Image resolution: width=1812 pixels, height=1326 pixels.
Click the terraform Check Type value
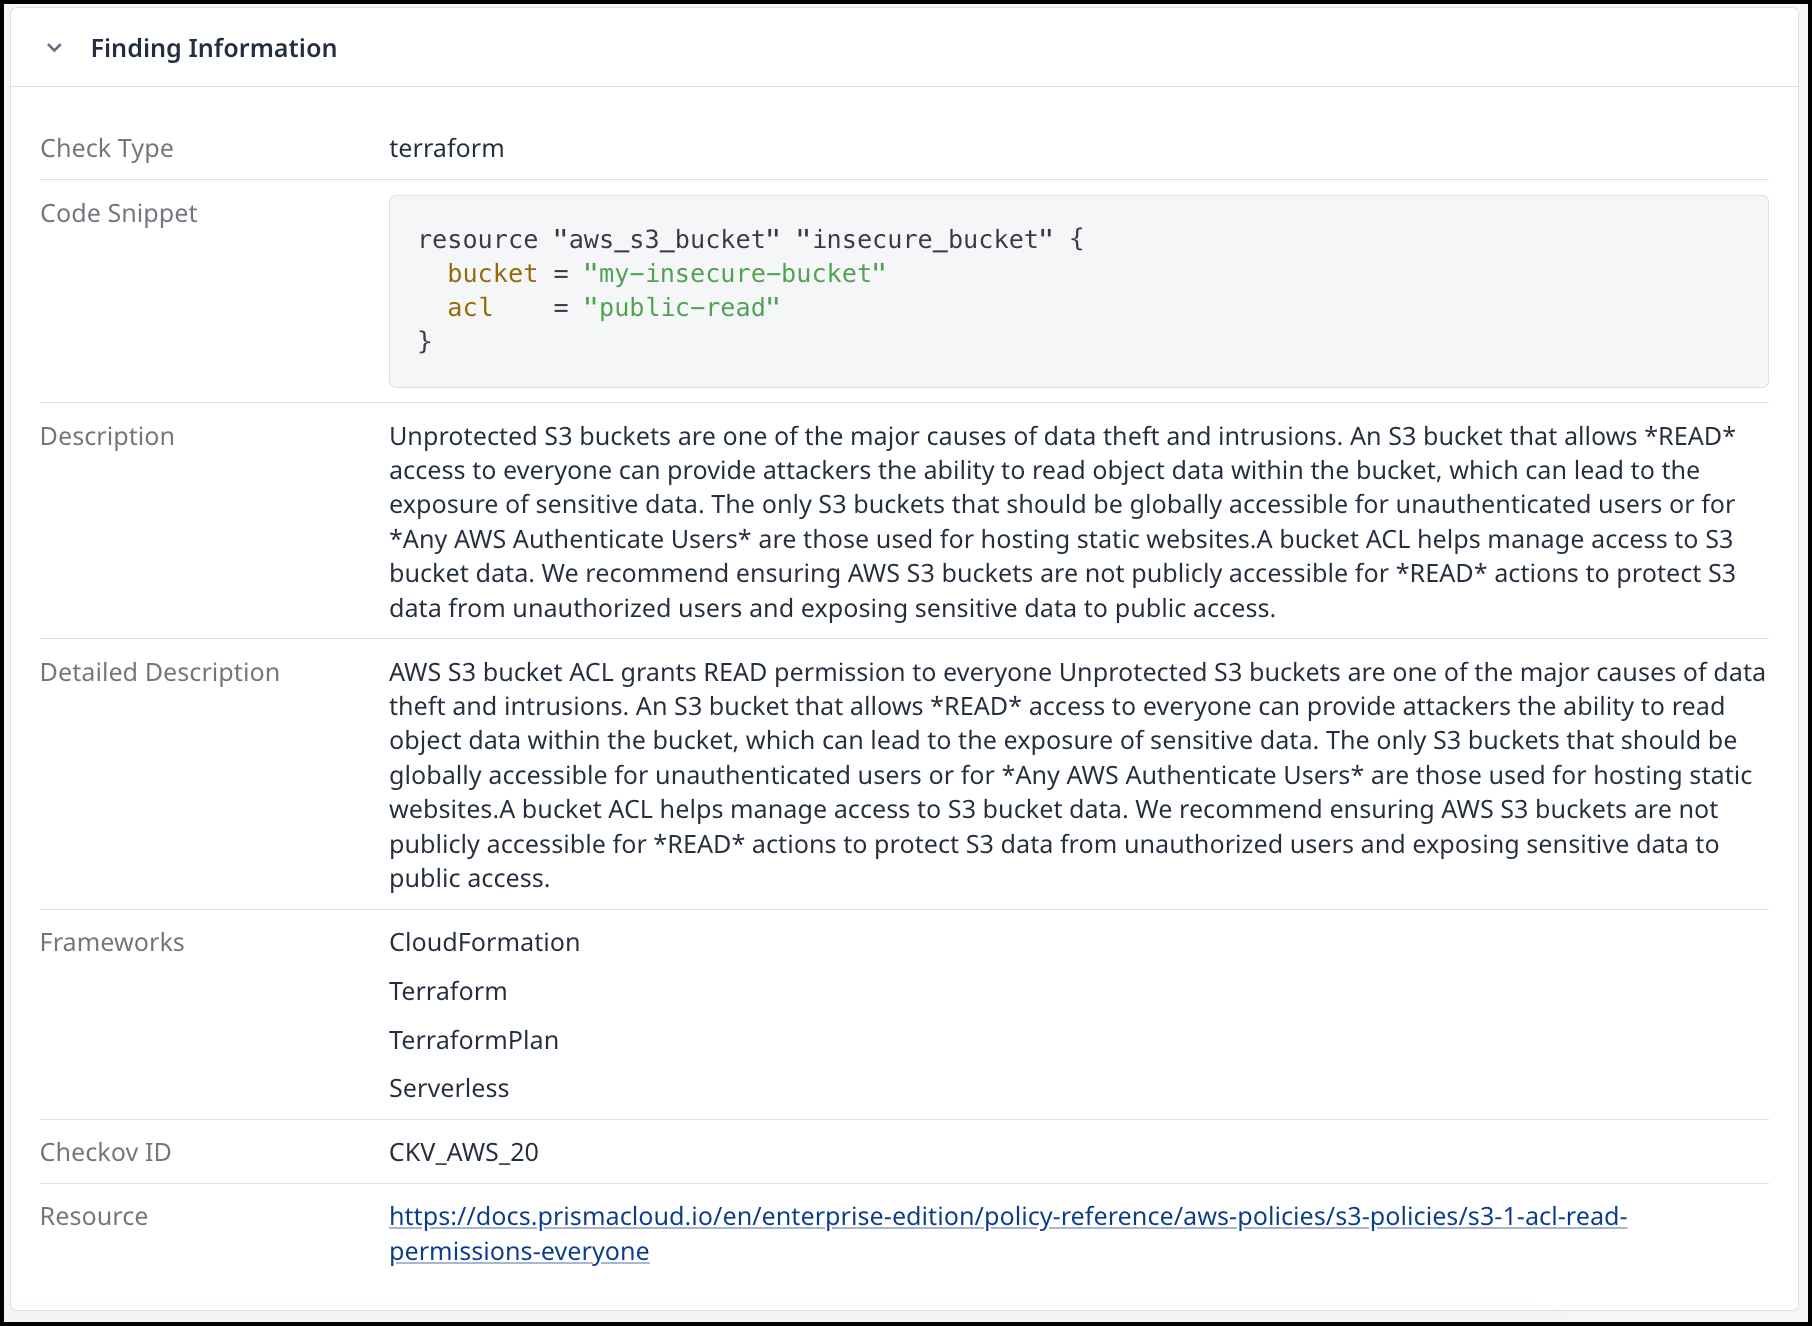446,148
